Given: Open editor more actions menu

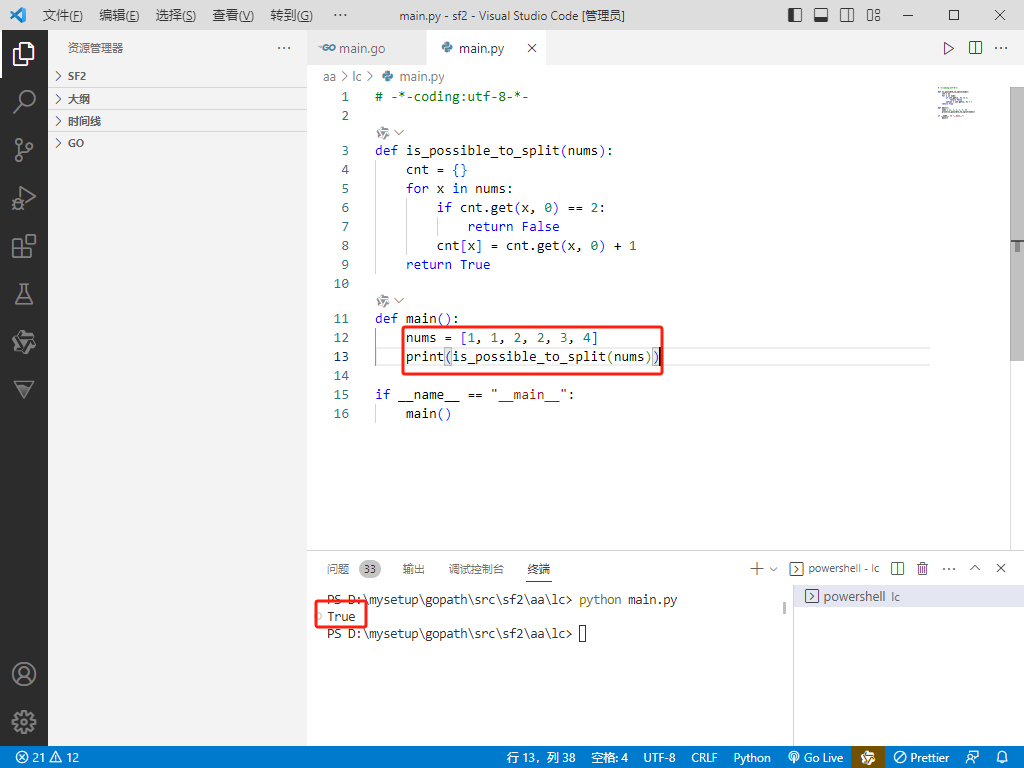Looking at the screenshot, I should tap(1001, 48).
